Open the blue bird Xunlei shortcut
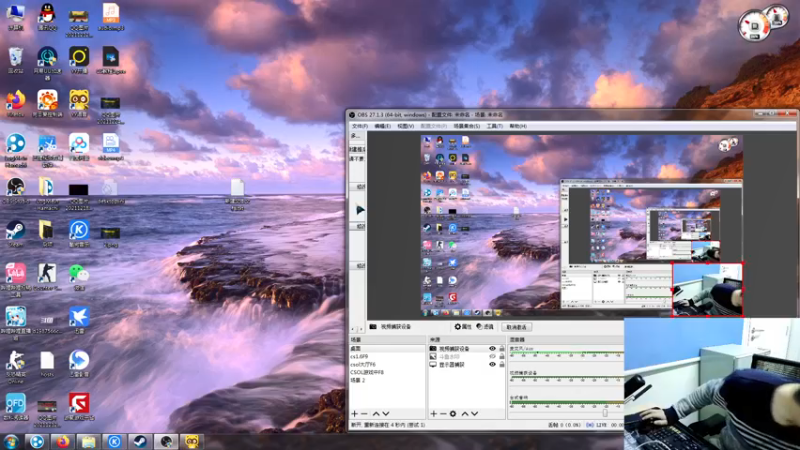 coord(79,320)
